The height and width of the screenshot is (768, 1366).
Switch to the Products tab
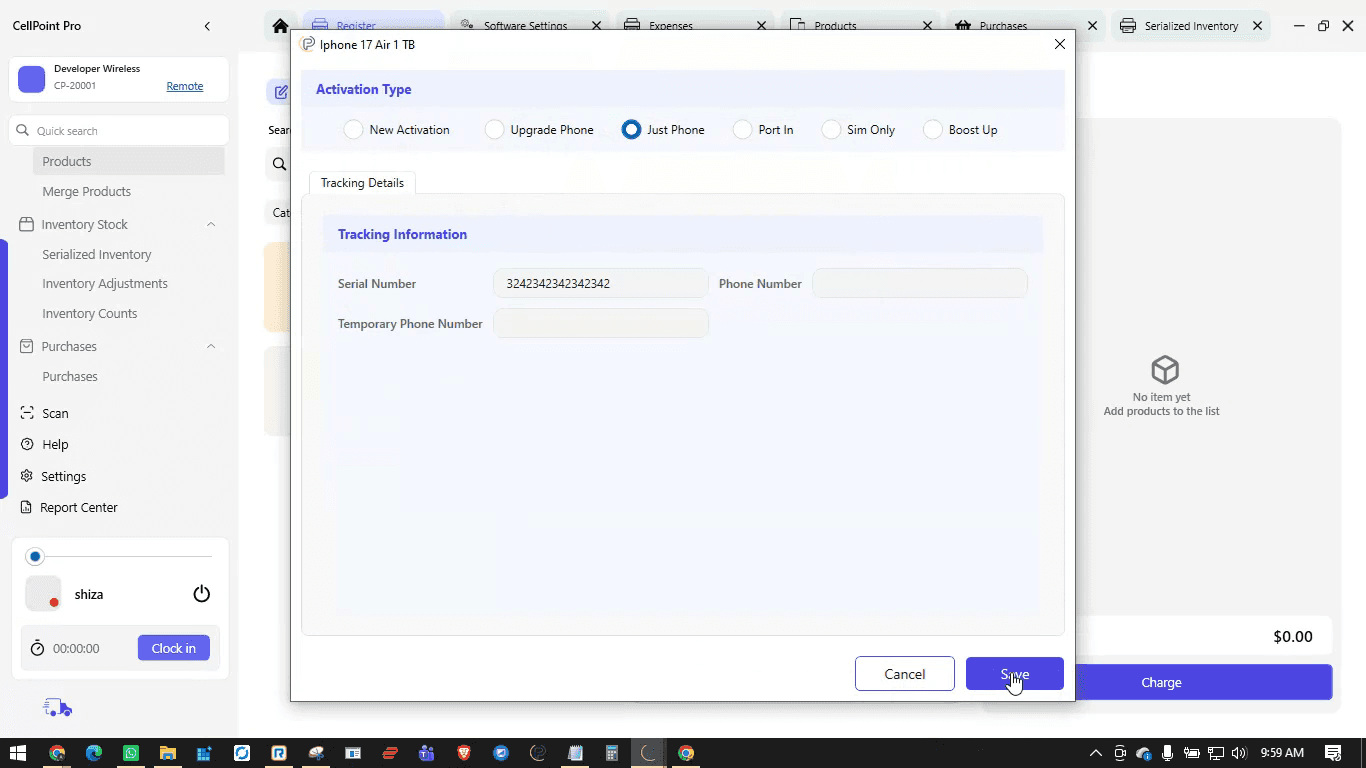(859, 26)
